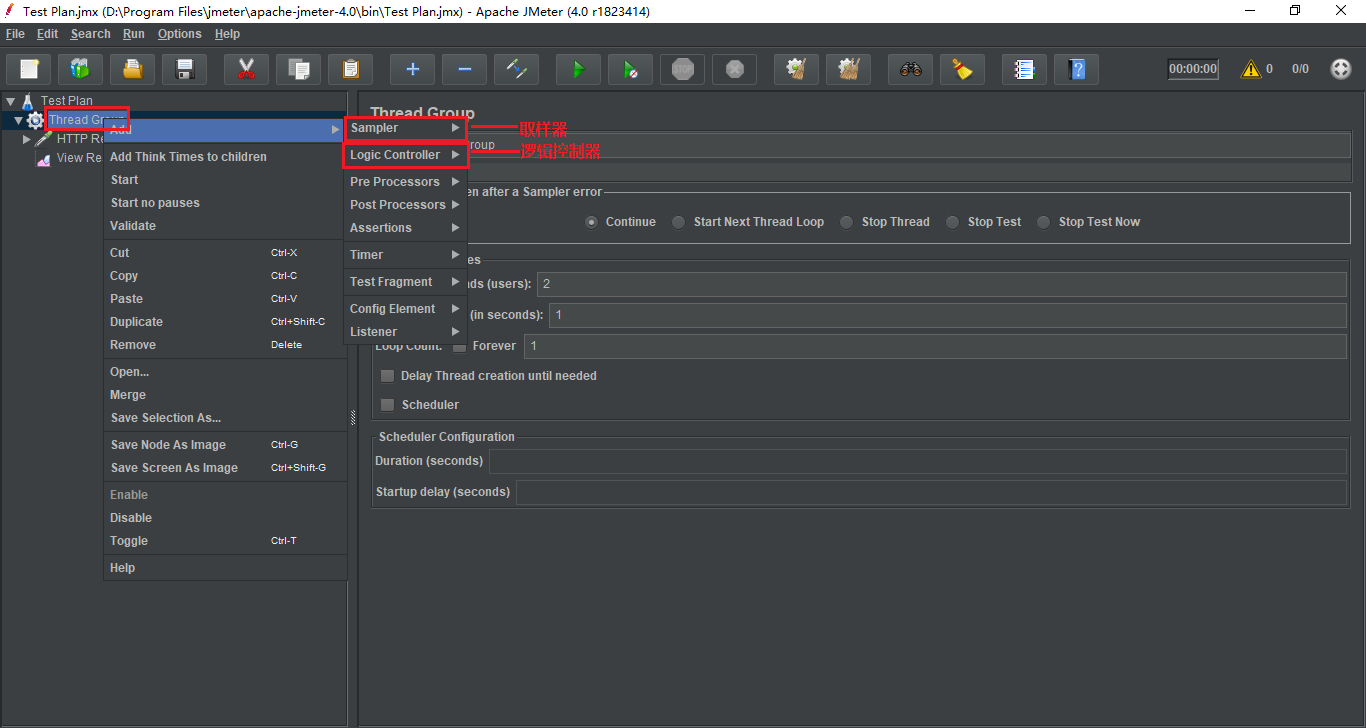Click the Stop test toolbar icon
Screen dimensions: 1366x728
tap(682, 69)
